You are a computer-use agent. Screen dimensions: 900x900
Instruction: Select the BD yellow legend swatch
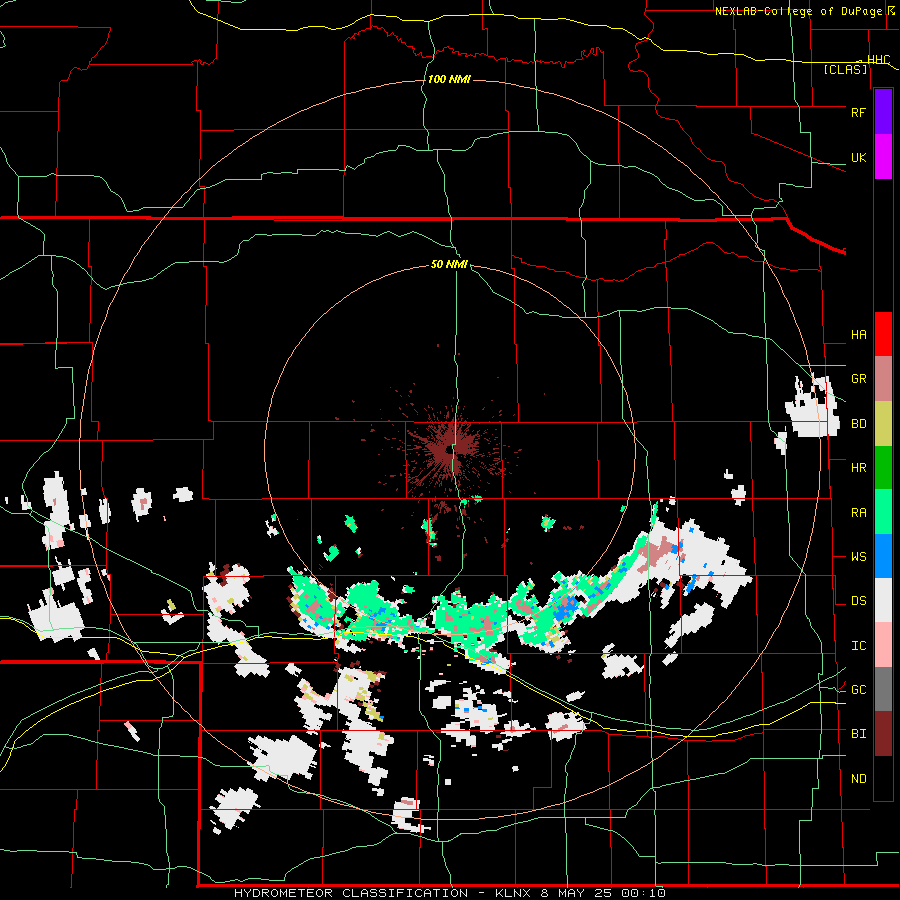click(883, 424)
